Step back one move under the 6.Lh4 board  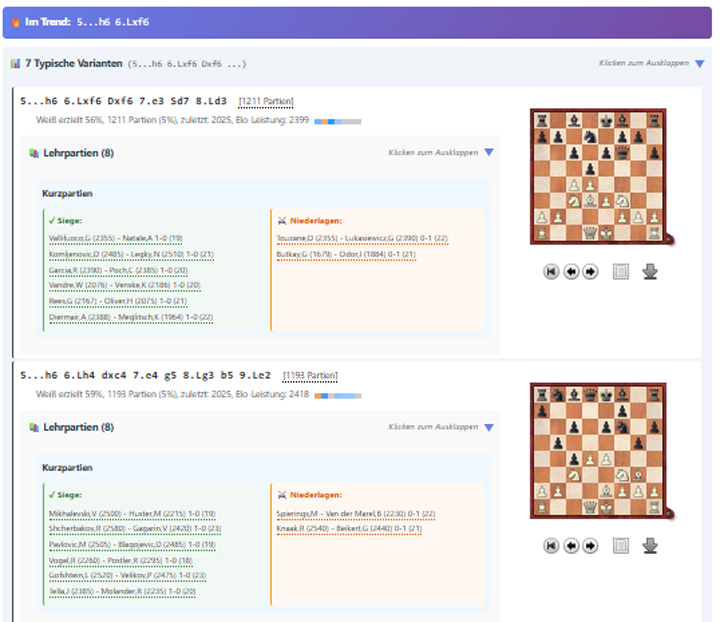572,545
